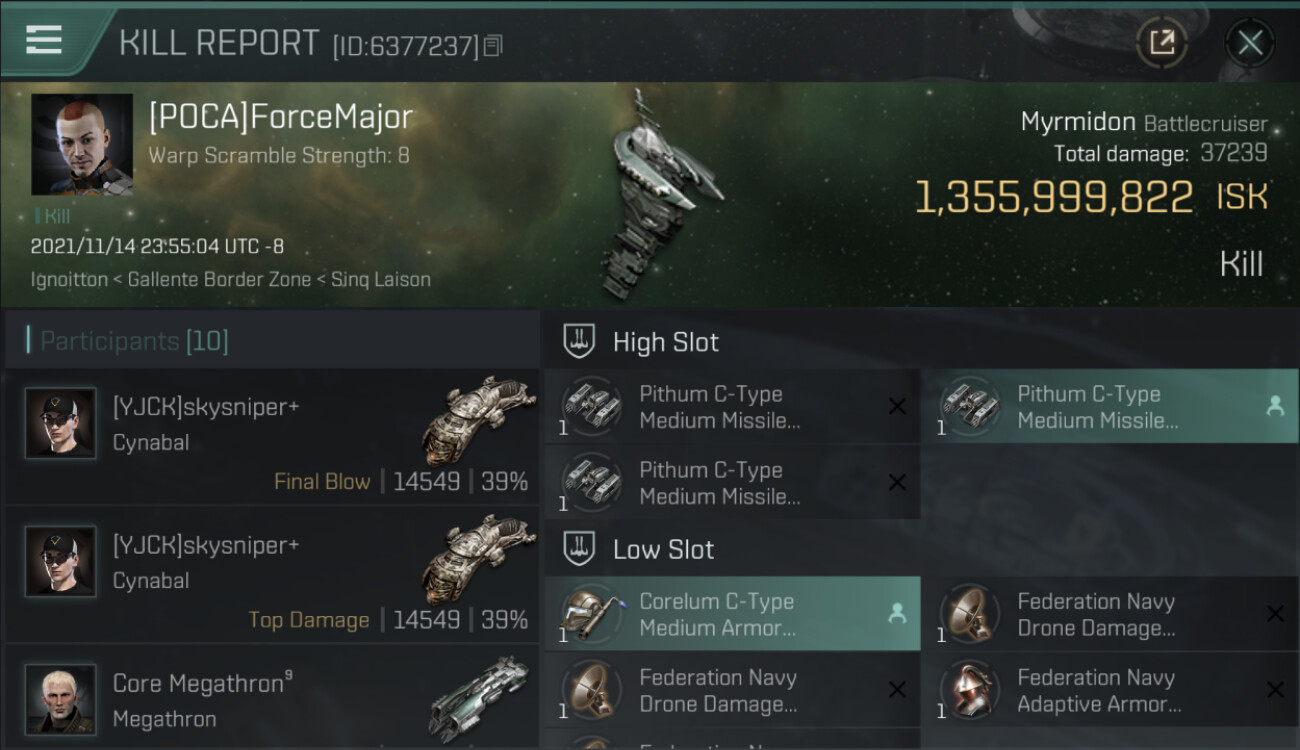Select the Corelum C-Type Medium Armor module
This screenshot has width=1300, height=750.
click(732, 614)
